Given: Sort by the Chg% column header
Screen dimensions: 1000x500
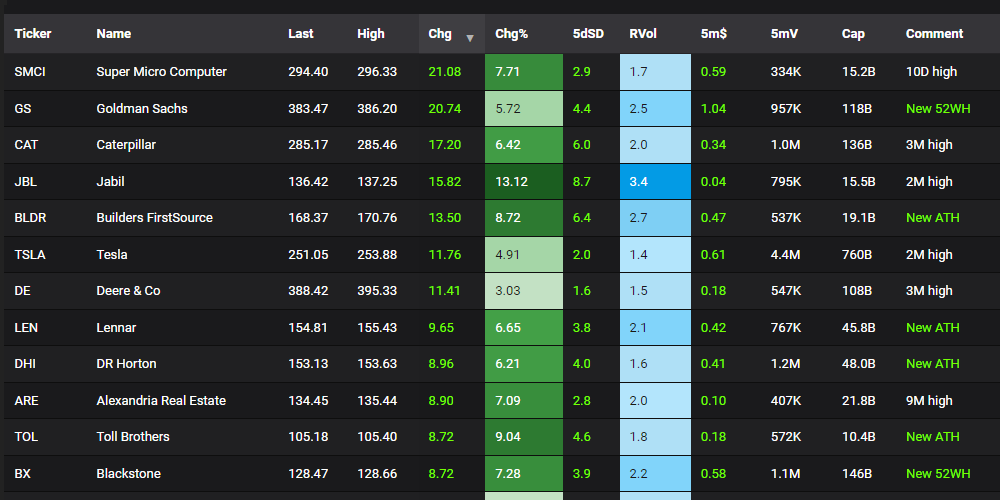Looking at the screenshot, I should point(511,34).
